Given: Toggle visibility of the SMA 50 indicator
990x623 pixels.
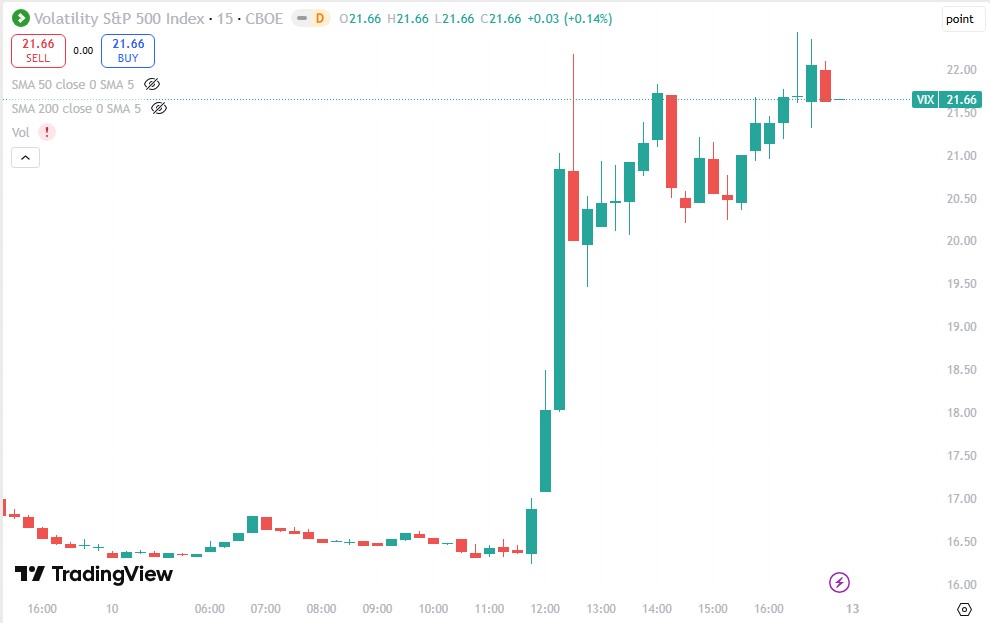Looking at the screenshot, I should (152, 84).
